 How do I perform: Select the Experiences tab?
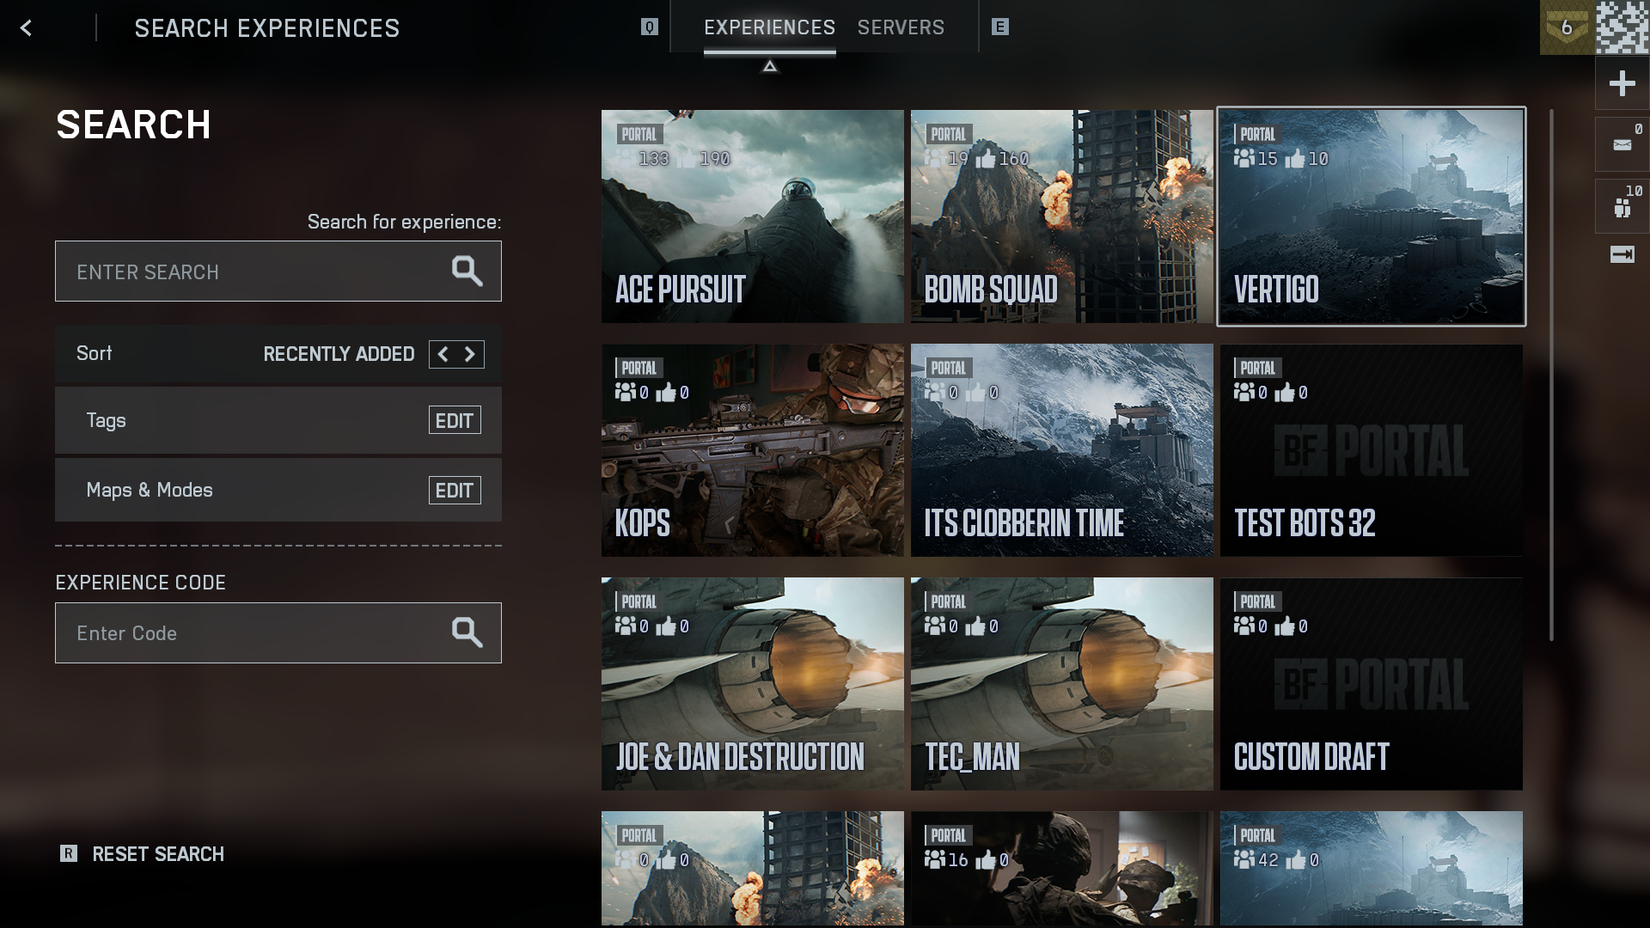tap(769, 27)
